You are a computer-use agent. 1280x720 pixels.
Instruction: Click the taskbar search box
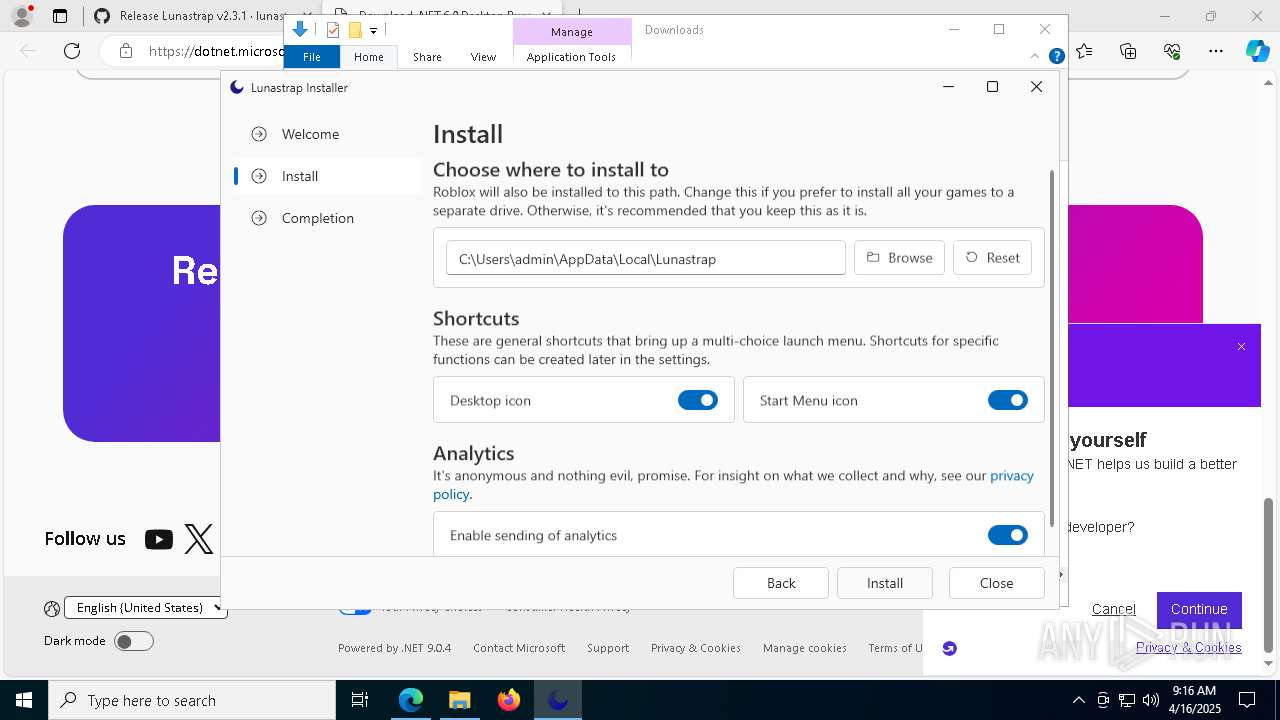192,700
